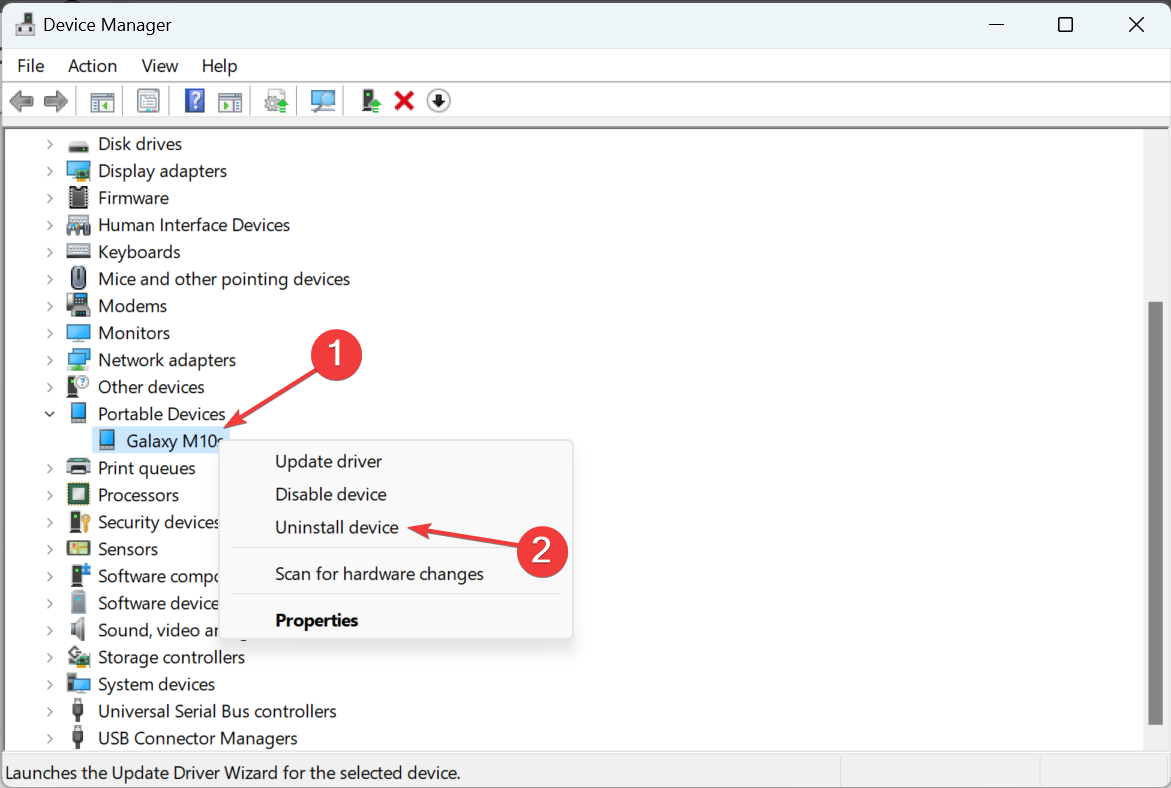Image resolution: width=1171 pixels, height=788 pixels.
Task: Click the Firmware chip icon
Action: click(x=78, y=198)
